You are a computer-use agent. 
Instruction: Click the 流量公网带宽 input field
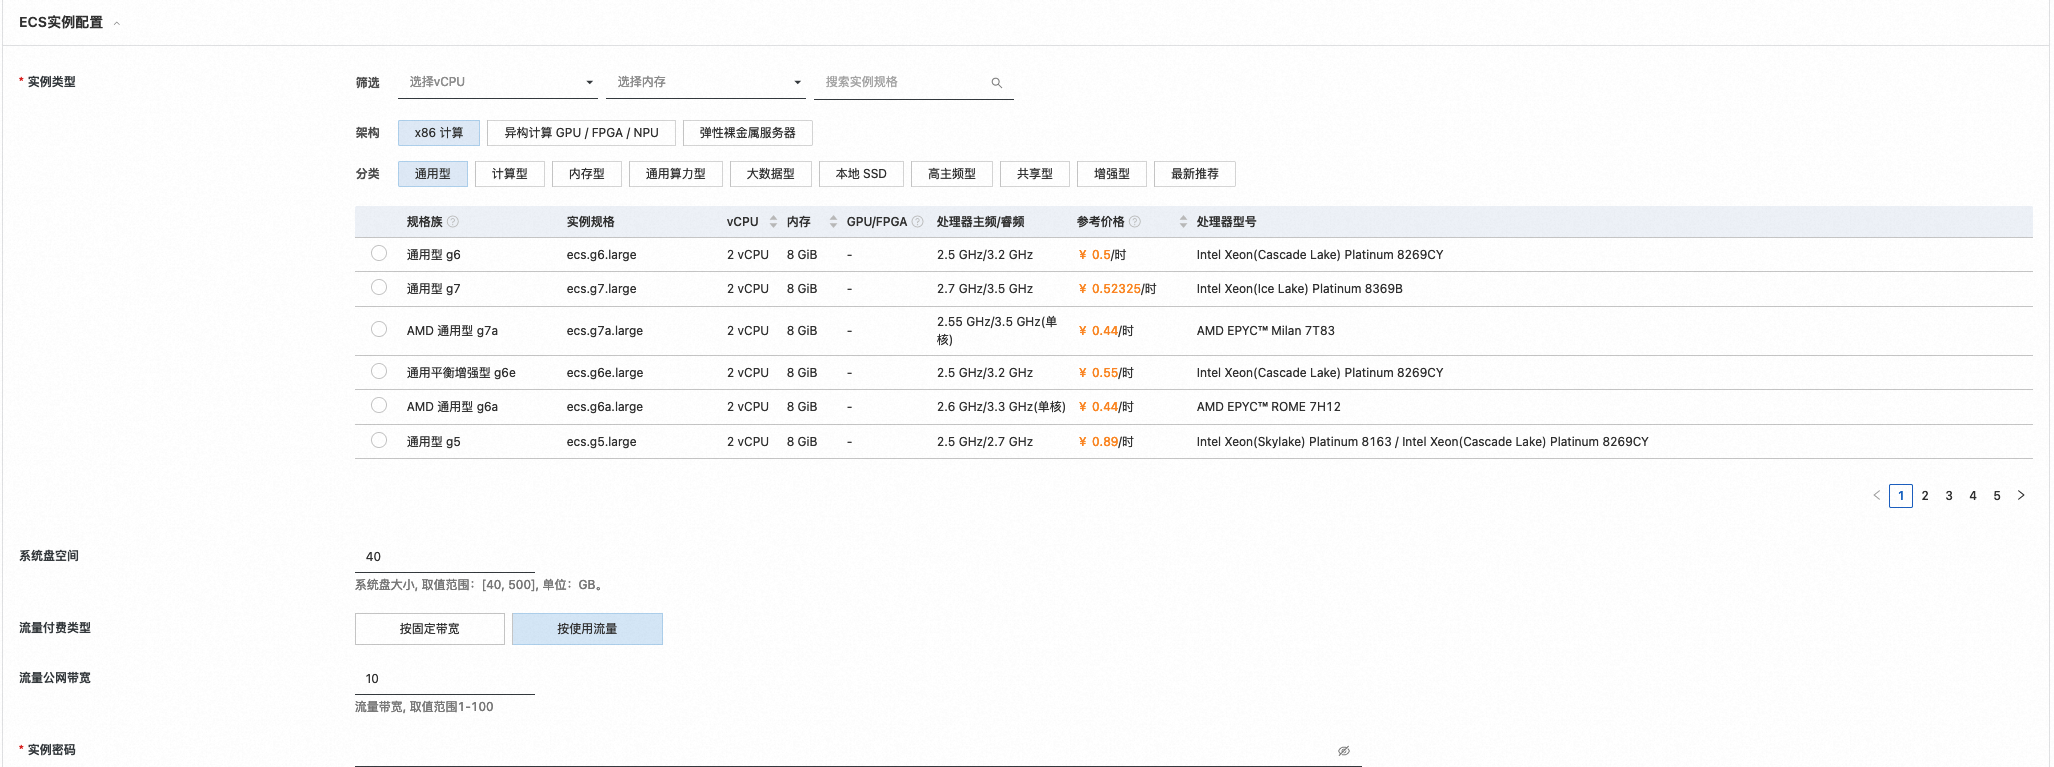pyautogui.click(x=445, y=679)
